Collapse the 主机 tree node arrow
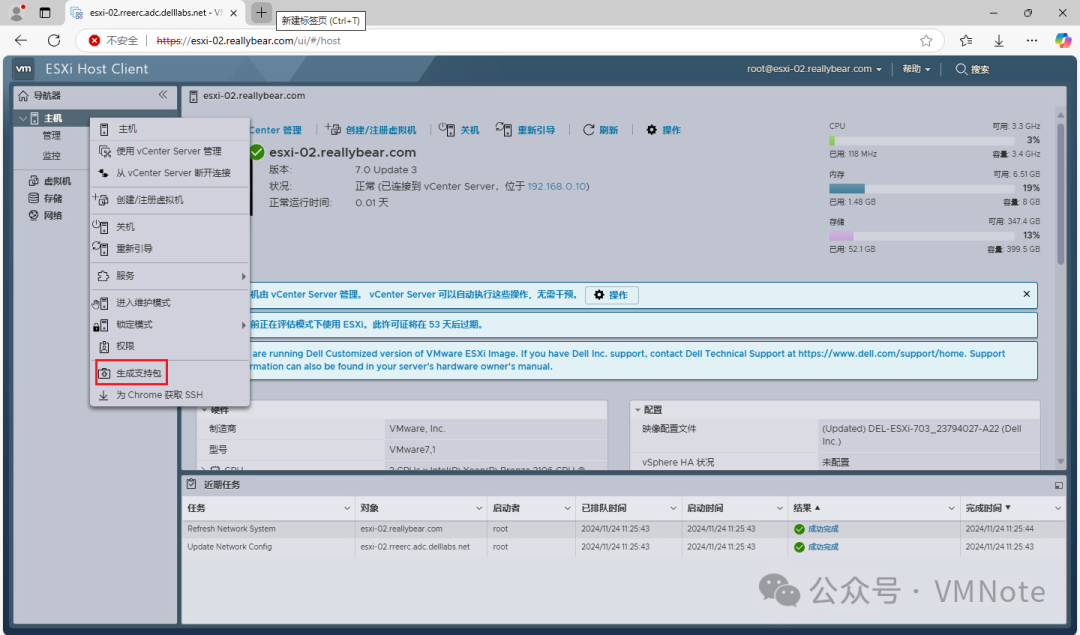This screenshot has width=1080, height=635. [23, 118]
